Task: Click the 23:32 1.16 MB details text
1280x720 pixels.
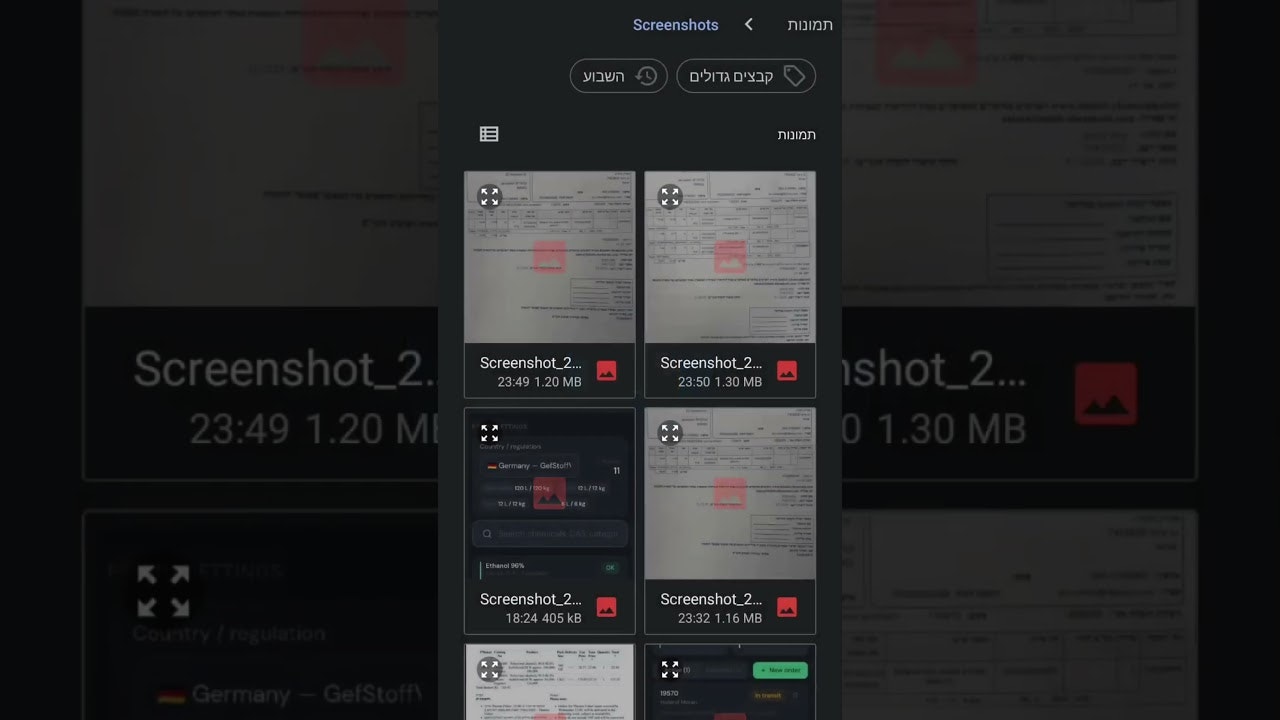Action: (720, 618)
